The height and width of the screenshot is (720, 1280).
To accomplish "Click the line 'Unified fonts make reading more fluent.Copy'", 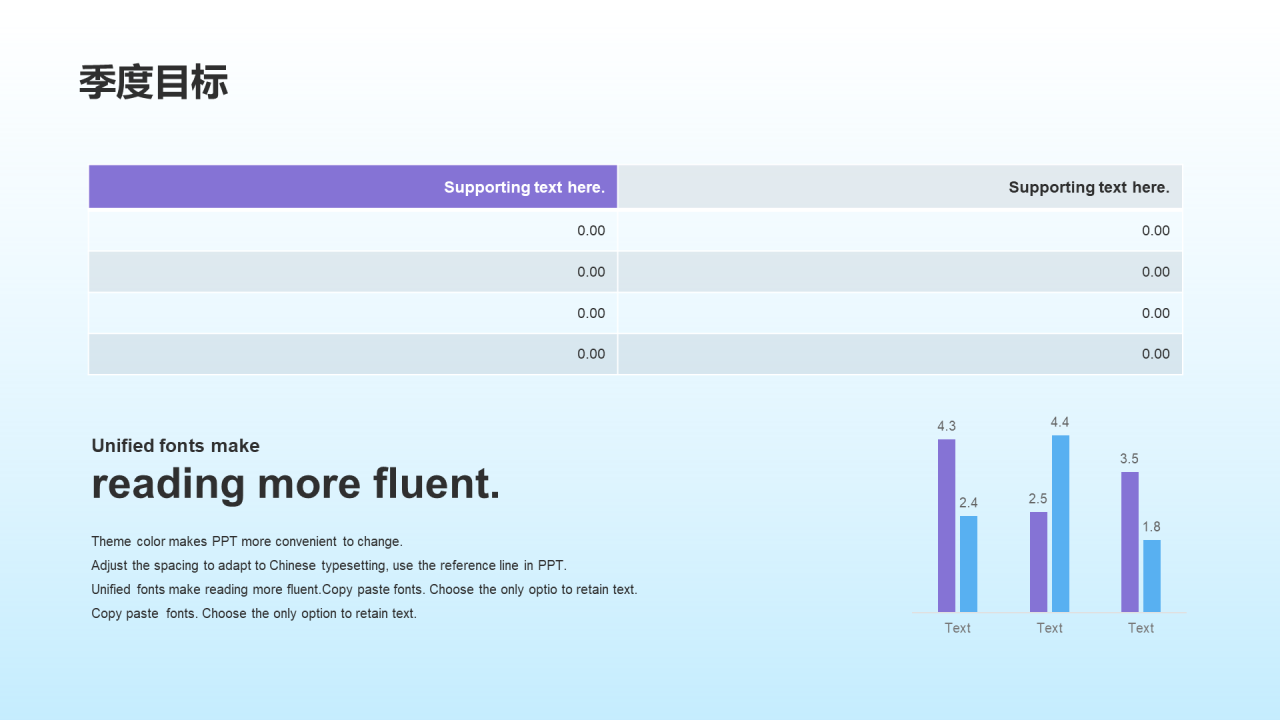I will (364, 590).
